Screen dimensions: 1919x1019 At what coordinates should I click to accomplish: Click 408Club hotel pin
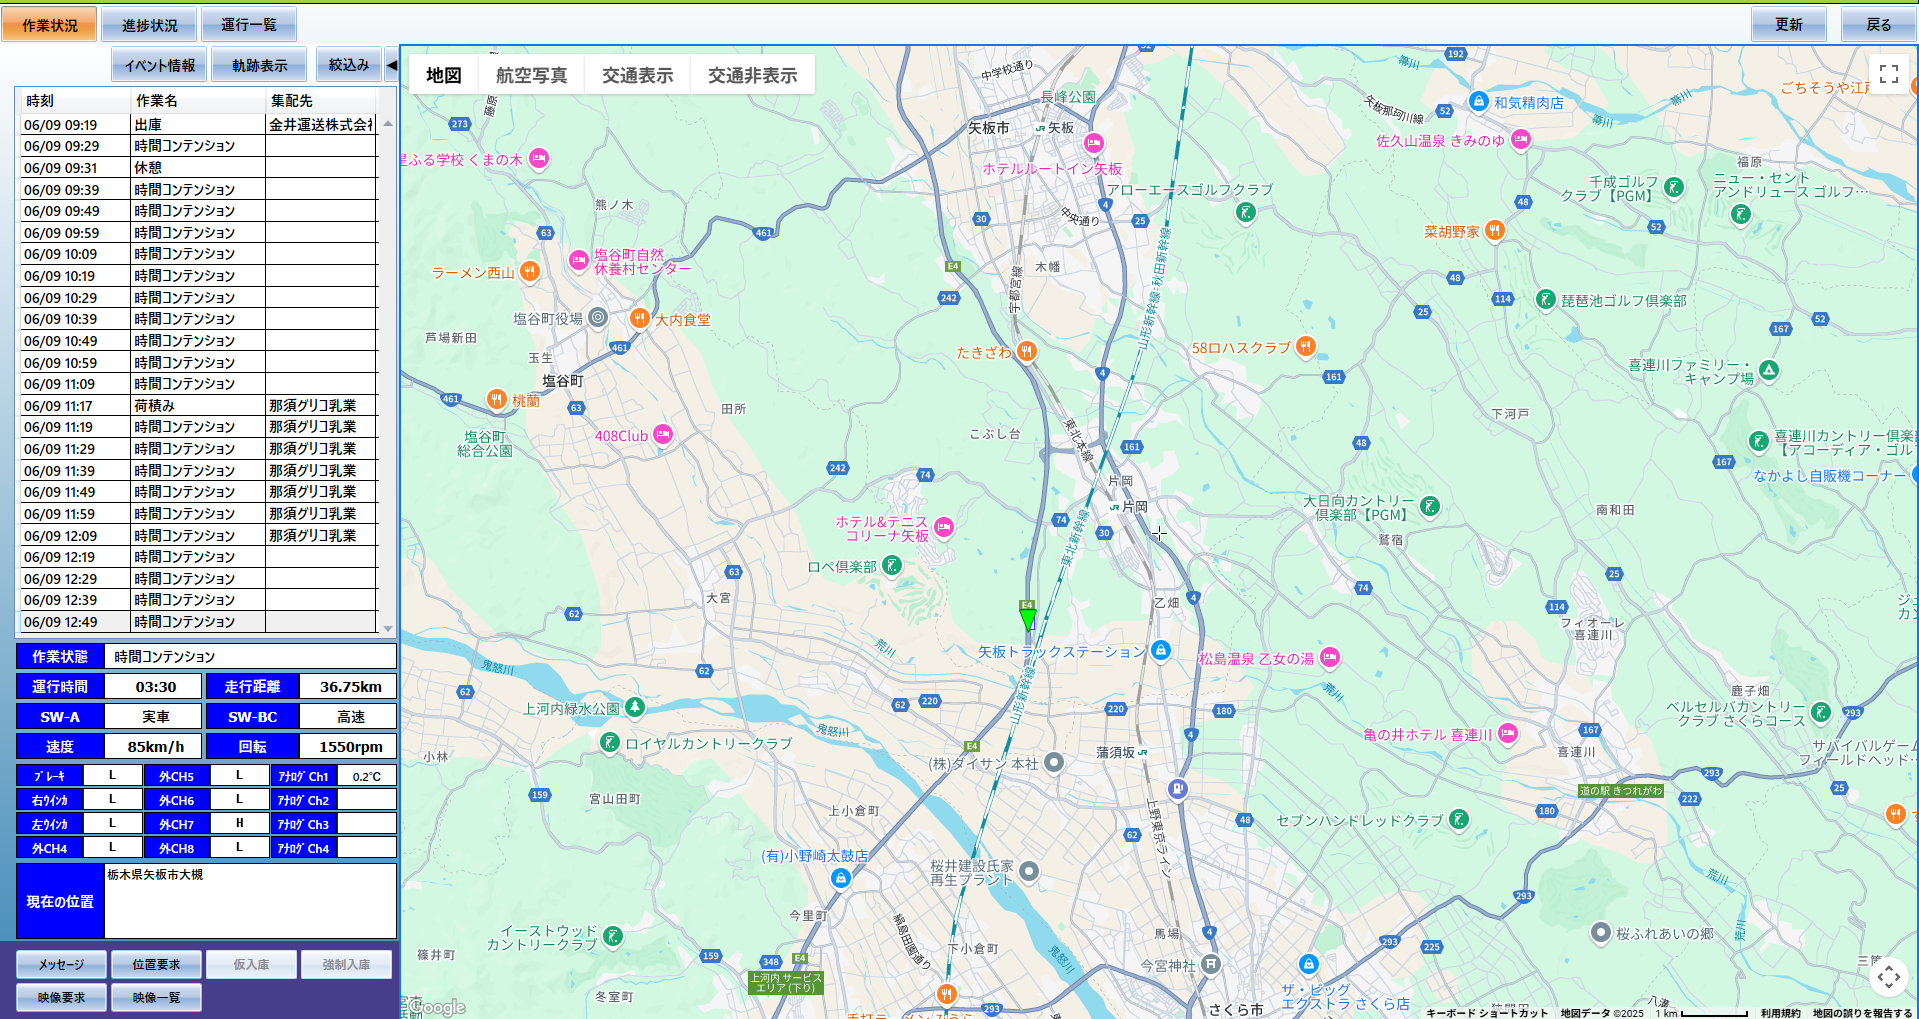662,434
